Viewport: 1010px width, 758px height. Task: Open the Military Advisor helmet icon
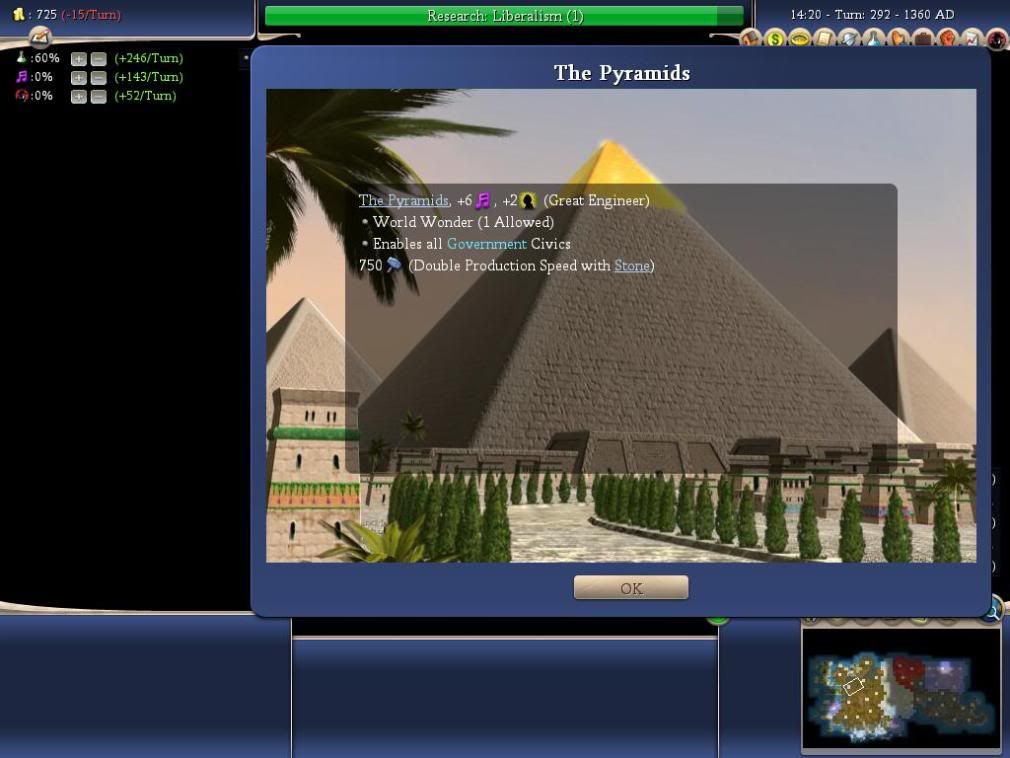[848, 39]
